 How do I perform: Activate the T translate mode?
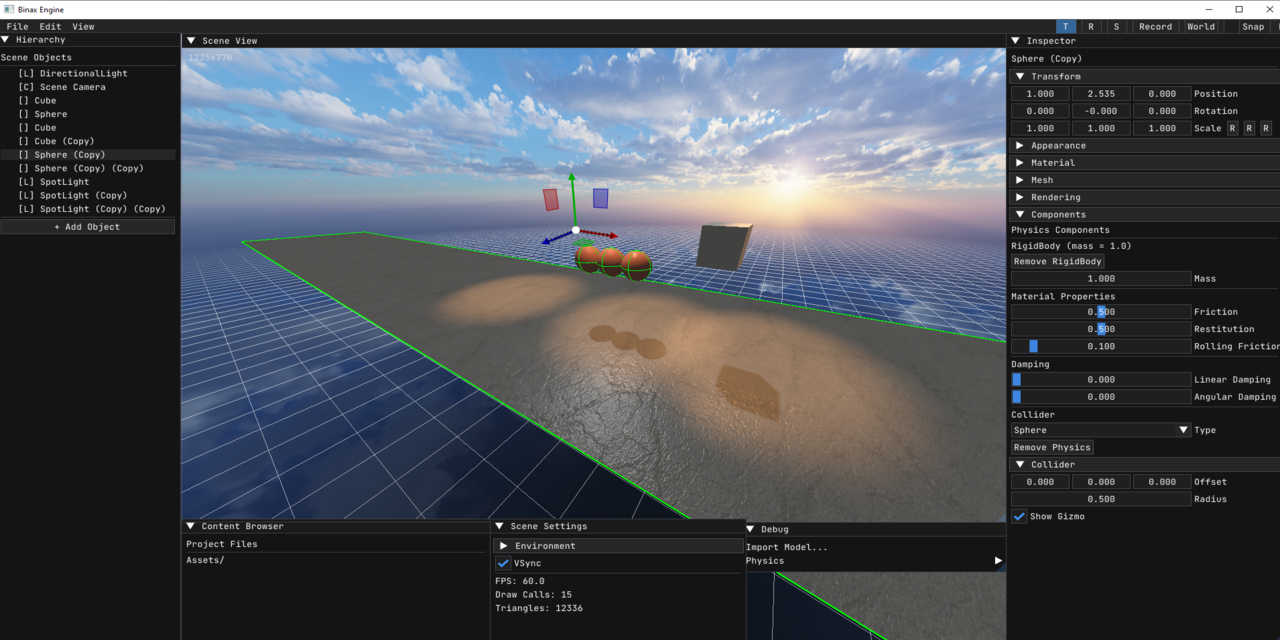pyautogui.click(x=1066, y=27)
